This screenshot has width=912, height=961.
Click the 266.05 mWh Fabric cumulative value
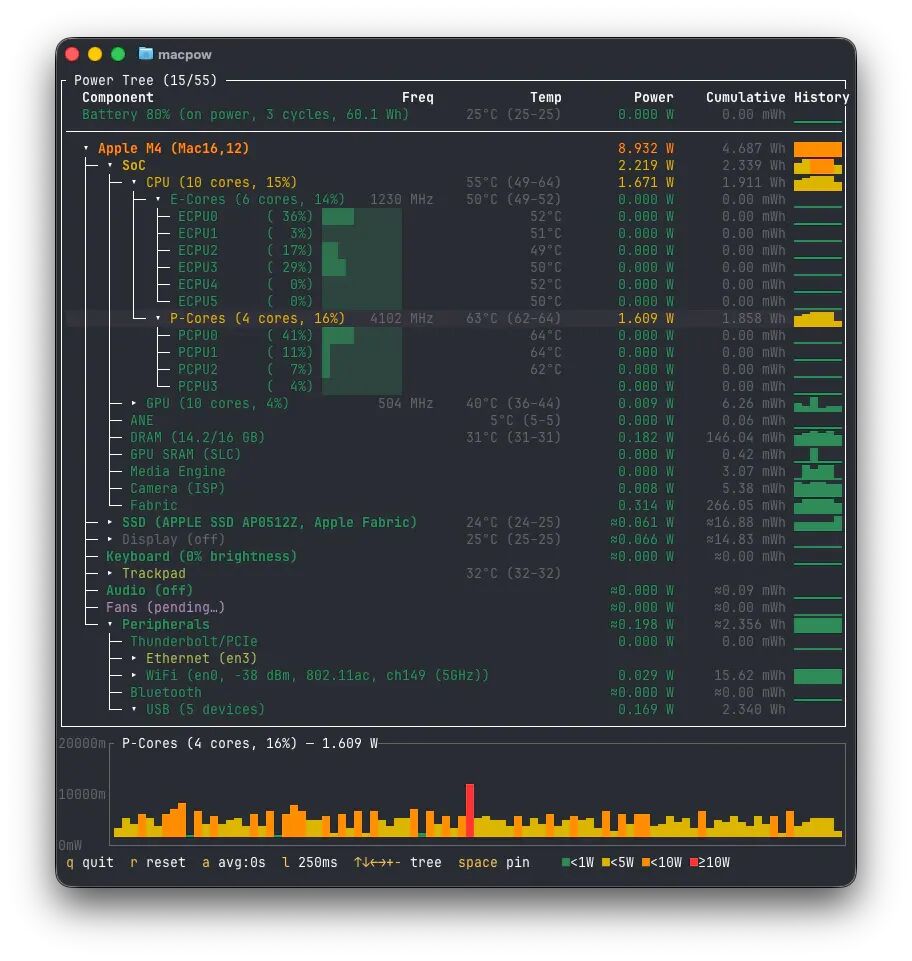pyautogui.click(x=745, y=506)
